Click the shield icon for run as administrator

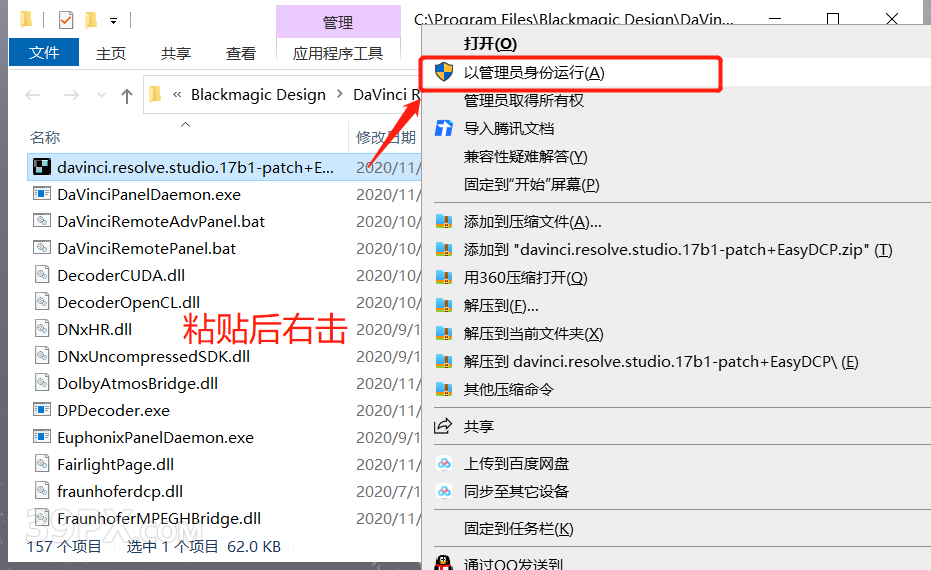click(x=444, y=72)
